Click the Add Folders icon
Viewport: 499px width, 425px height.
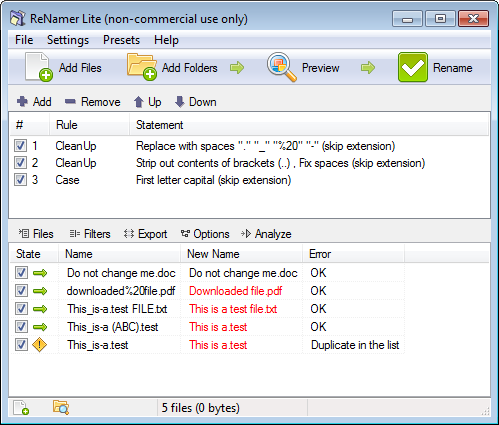[142, 67]
